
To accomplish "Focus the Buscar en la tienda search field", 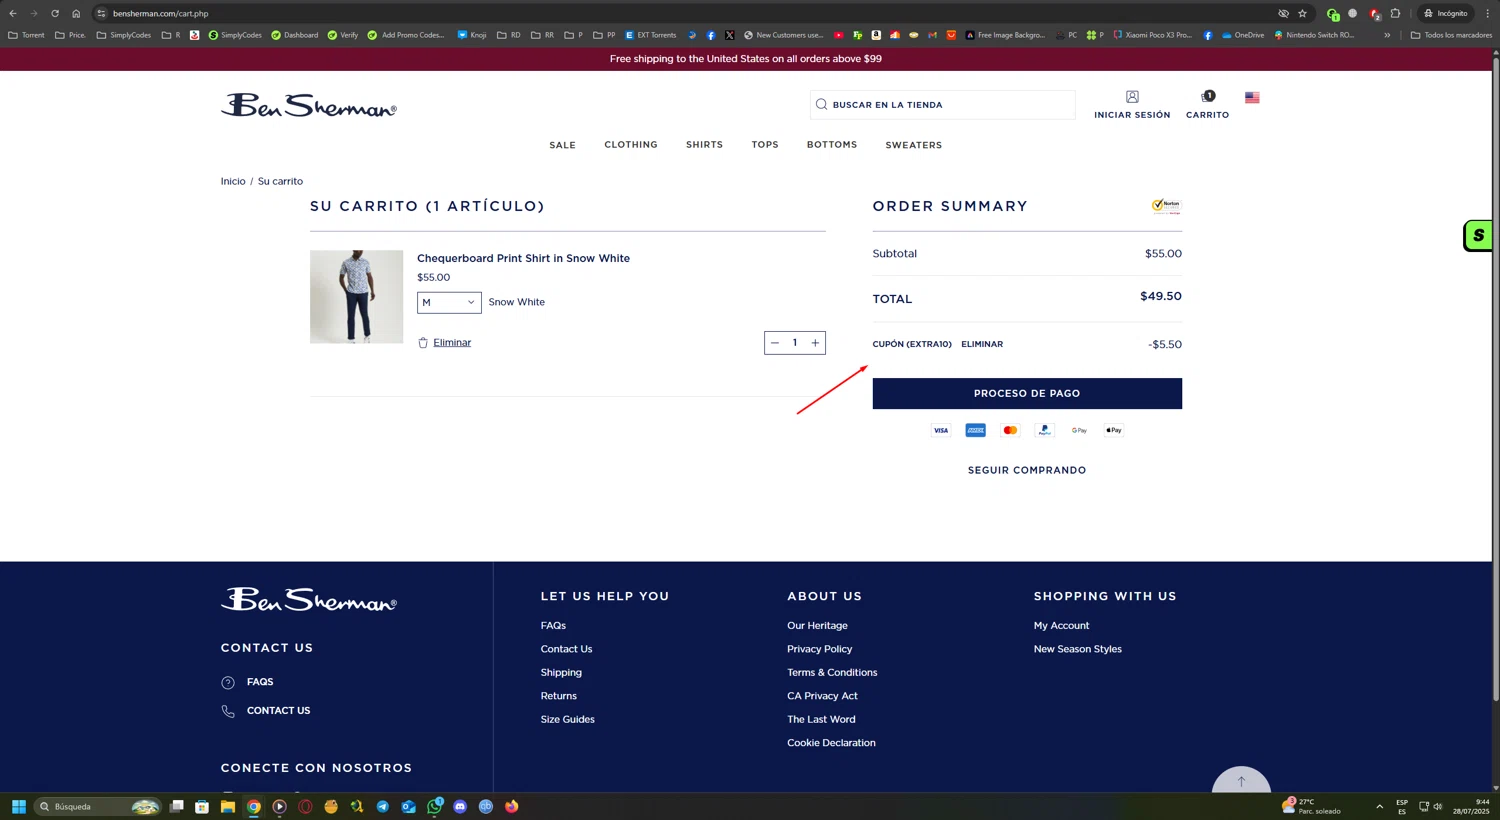I will (x=942, y=105).
